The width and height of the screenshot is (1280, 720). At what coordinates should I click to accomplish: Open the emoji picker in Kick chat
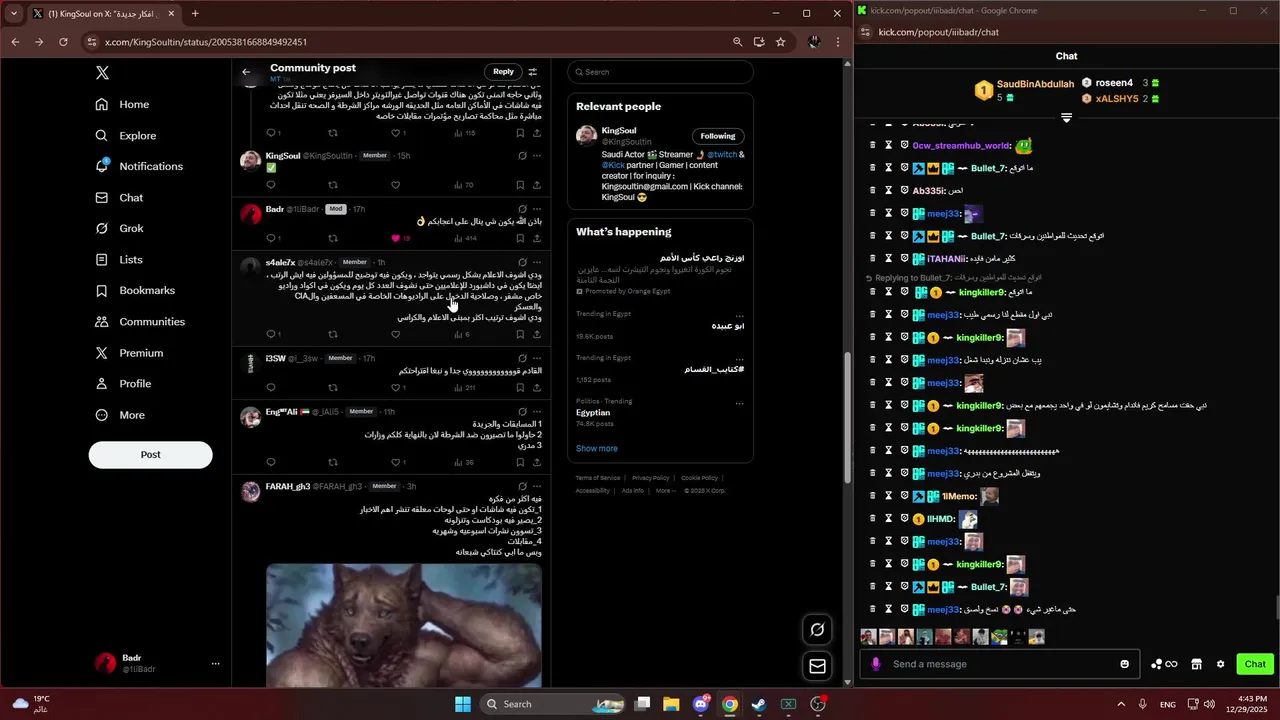click(1125, 664)
